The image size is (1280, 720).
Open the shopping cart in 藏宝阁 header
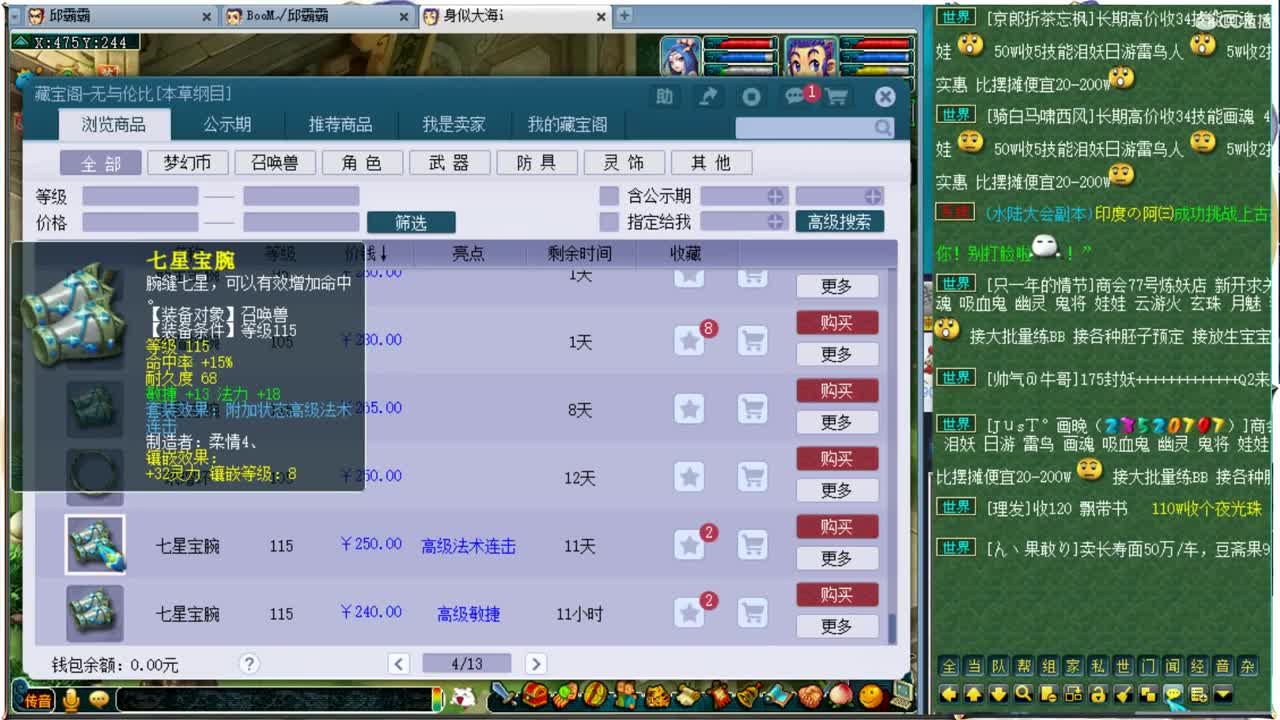click(x=836, y=96)
